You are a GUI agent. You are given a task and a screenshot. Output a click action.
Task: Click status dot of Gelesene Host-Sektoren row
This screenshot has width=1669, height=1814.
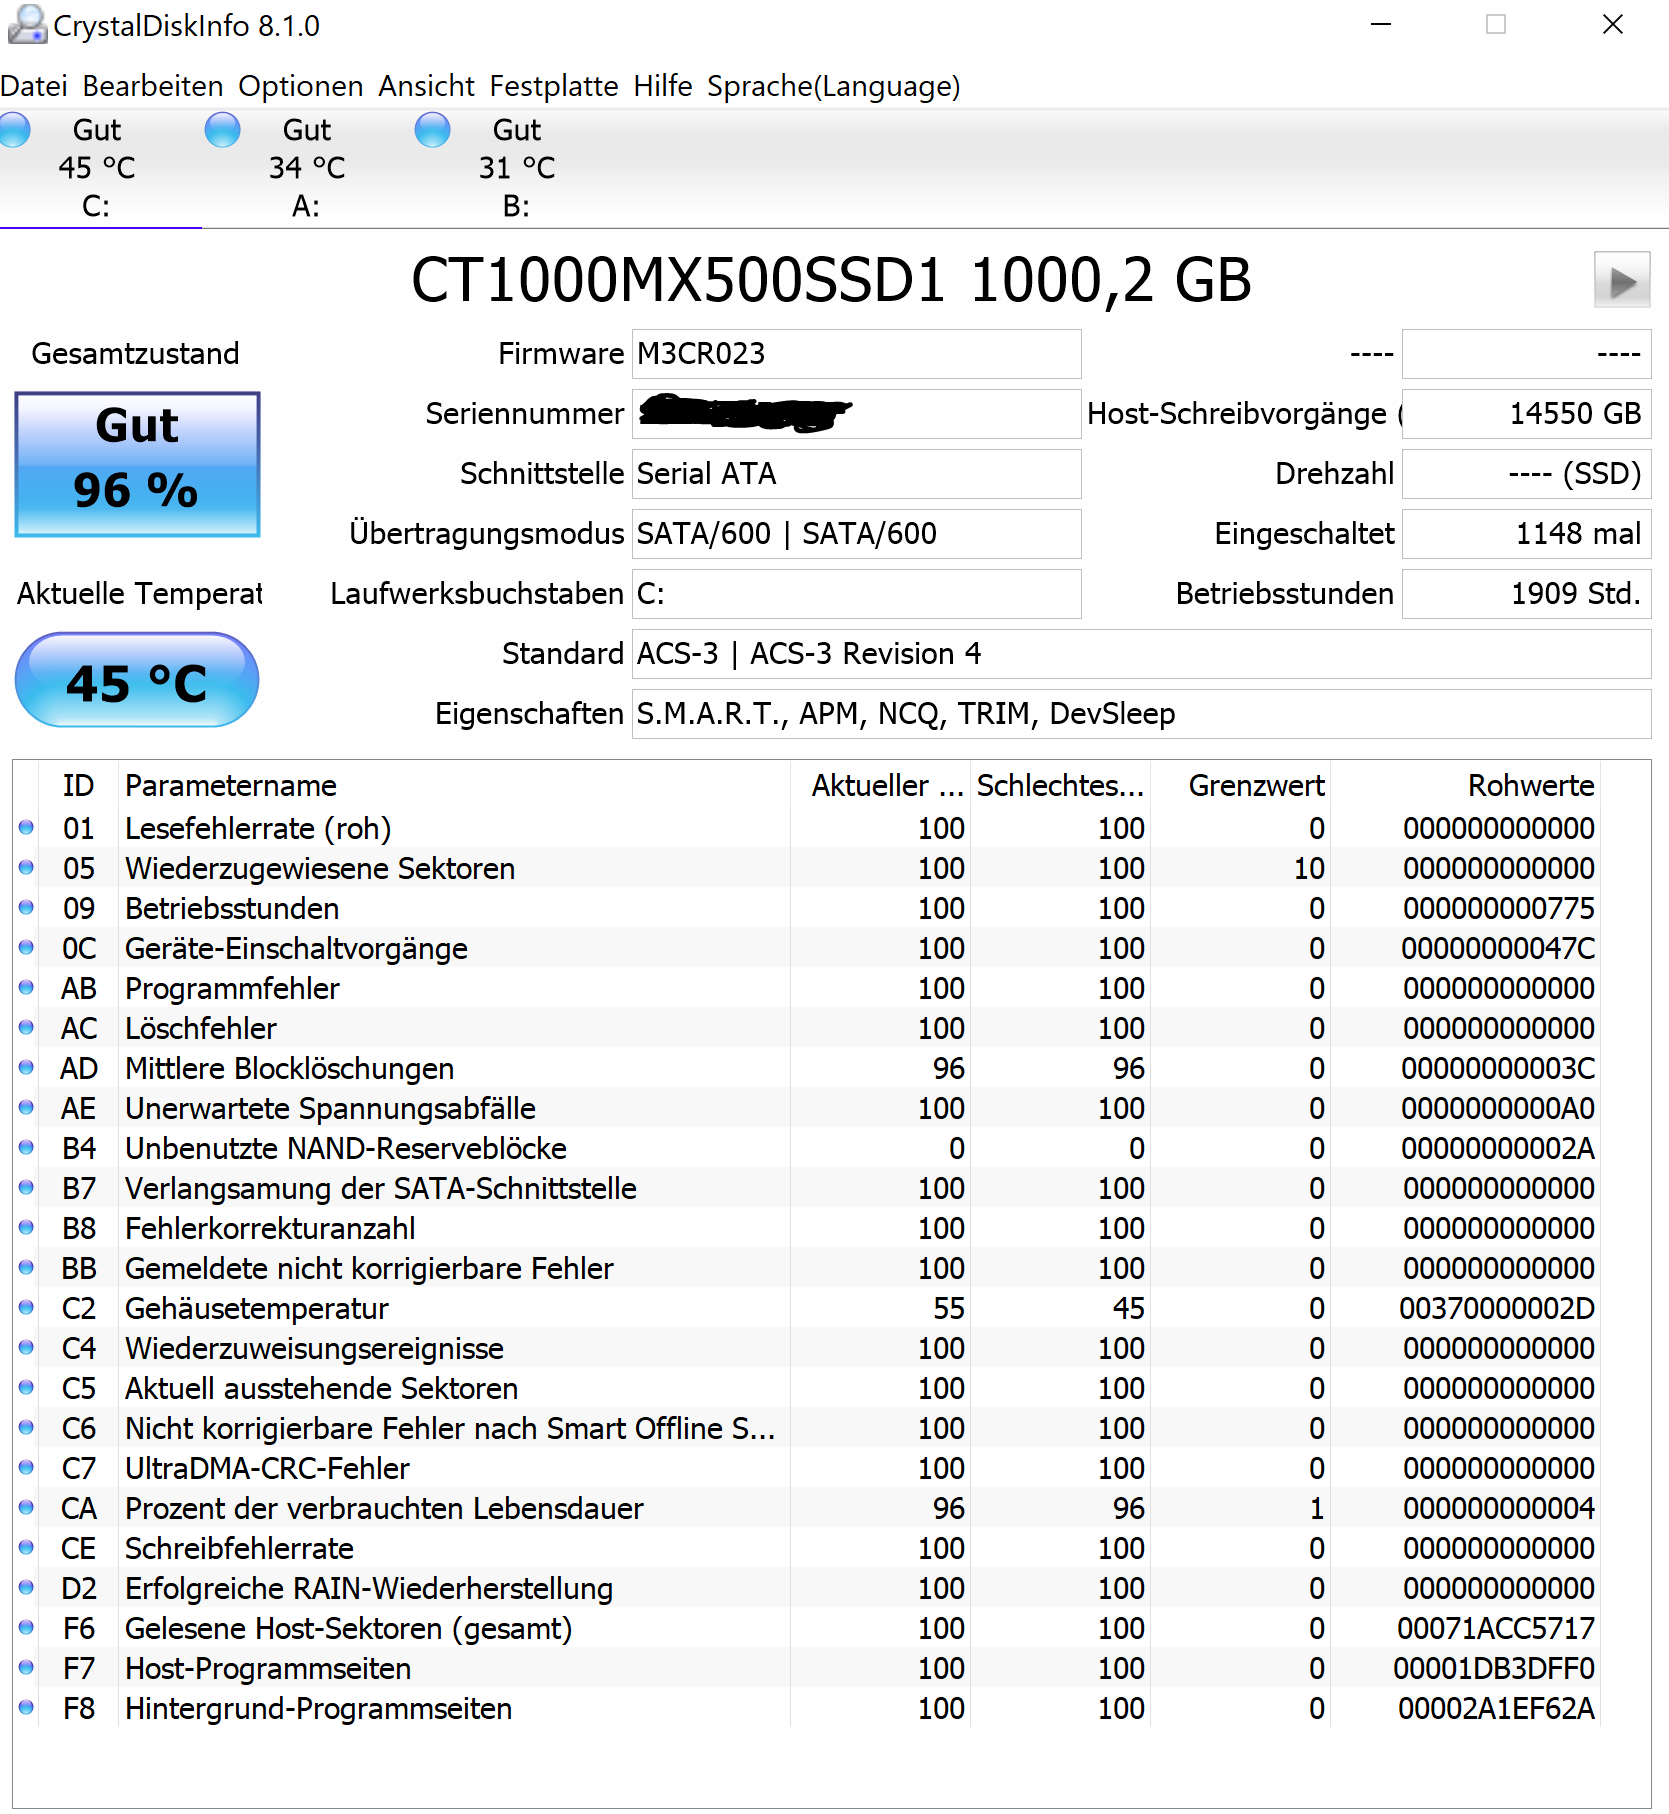pyautogui.click(x=26, y=1628)
